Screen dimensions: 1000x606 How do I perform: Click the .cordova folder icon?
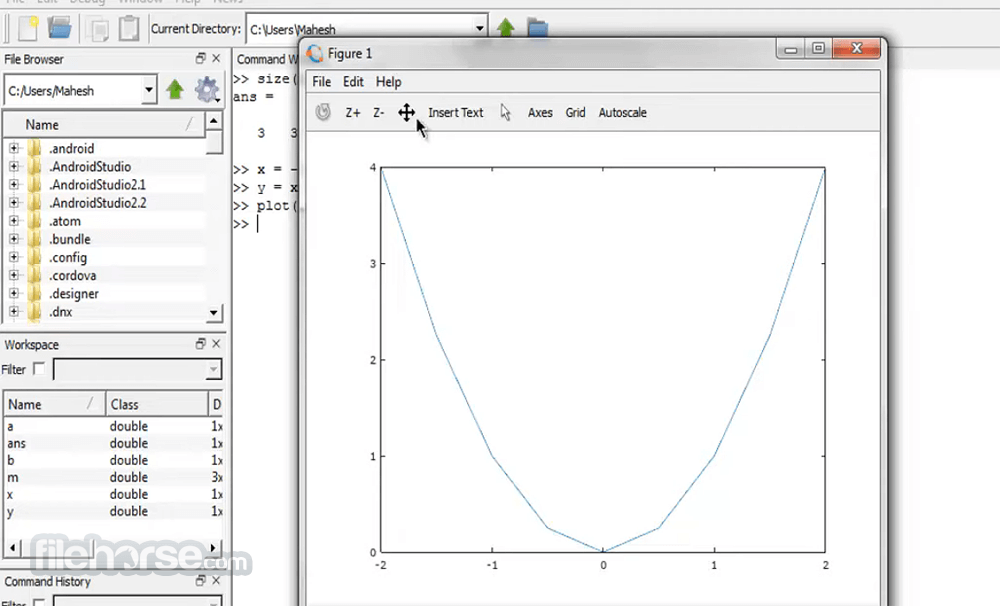pyautogui.click(x=34, y=276)
